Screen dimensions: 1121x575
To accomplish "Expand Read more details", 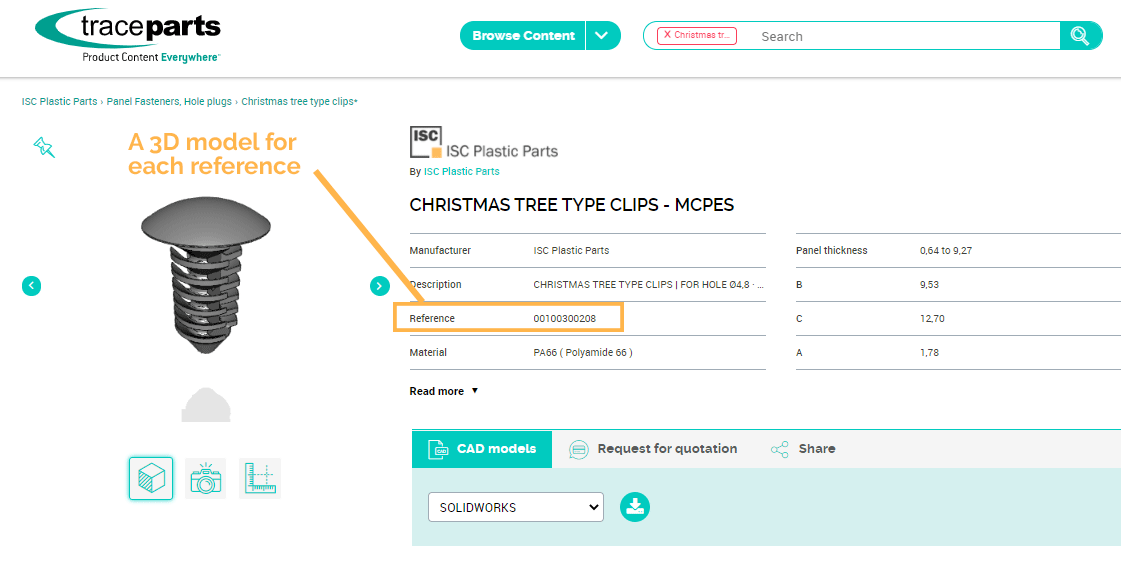I will click(444, 391).
